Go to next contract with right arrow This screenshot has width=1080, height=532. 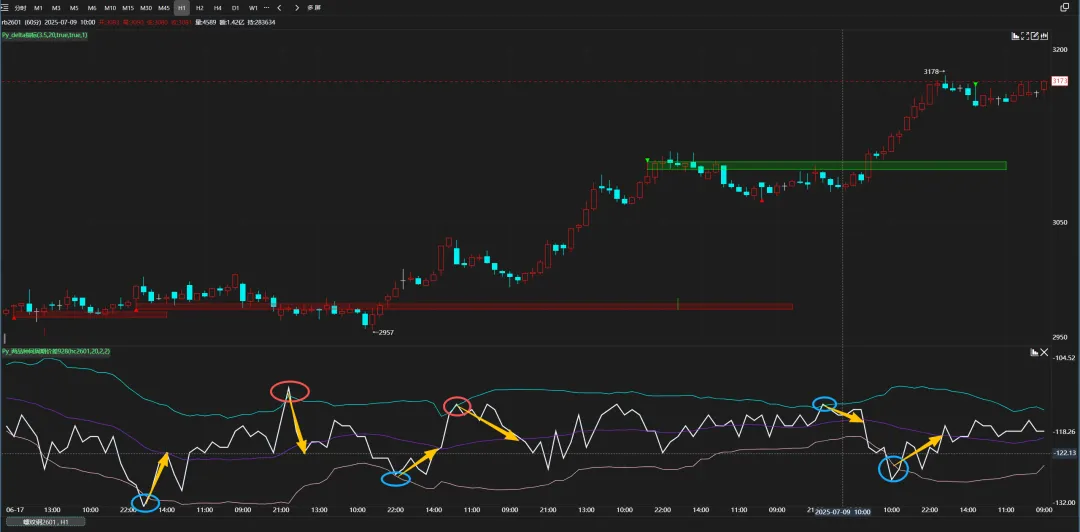coord(296,7)
